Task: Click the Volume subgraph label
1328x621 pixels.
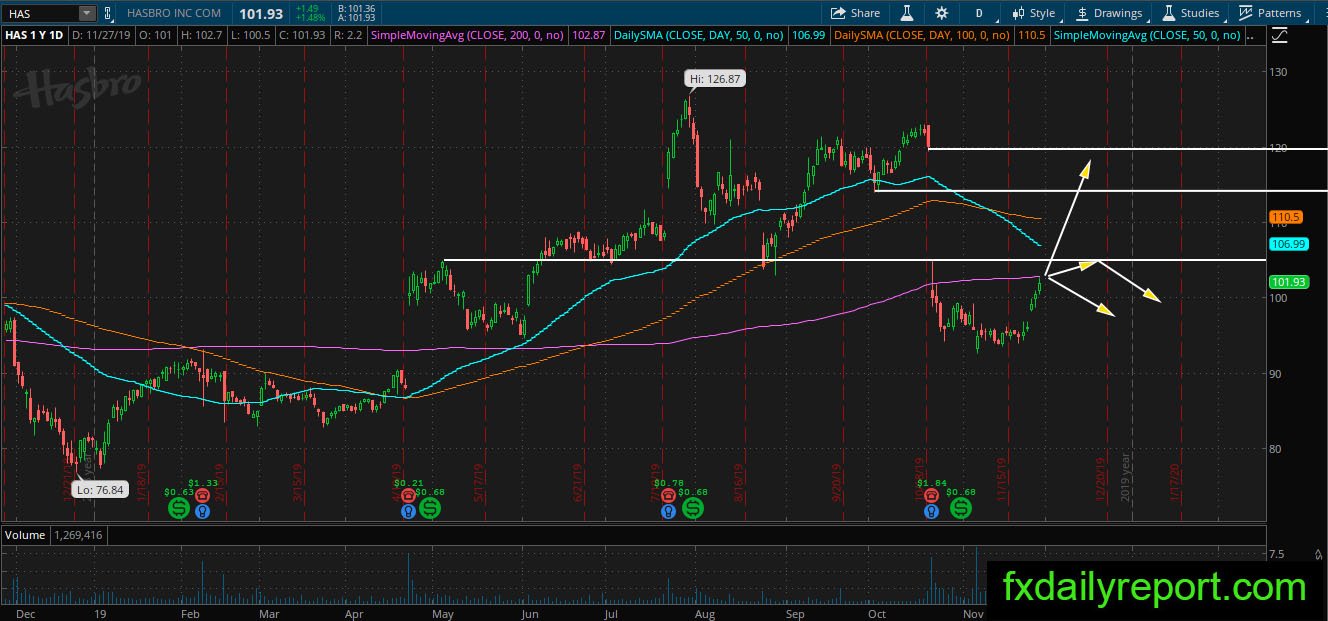Action: [26, 535]
